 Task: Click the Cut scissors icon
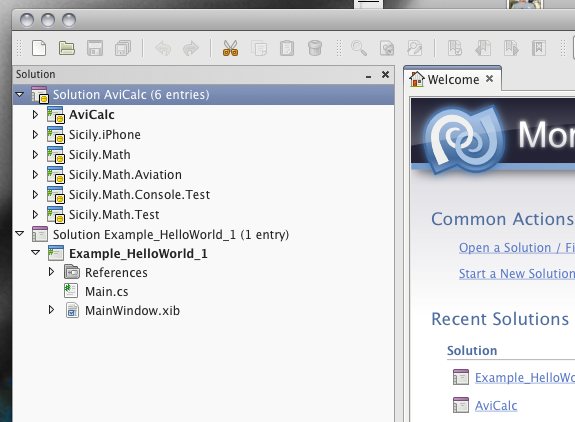click(x=230, y=48)
